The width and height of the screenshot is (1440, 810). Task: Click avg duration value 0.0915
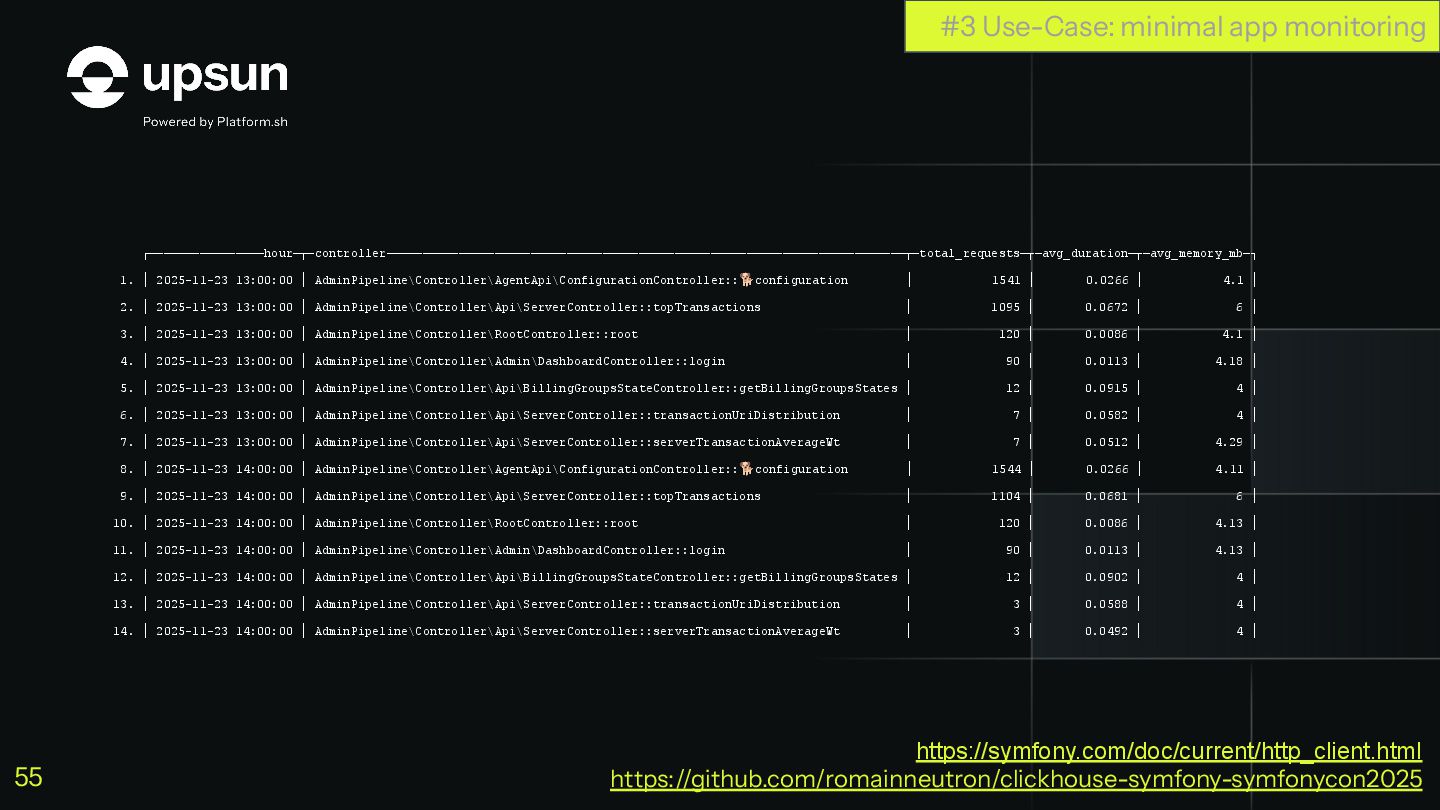click(1107, 388)
